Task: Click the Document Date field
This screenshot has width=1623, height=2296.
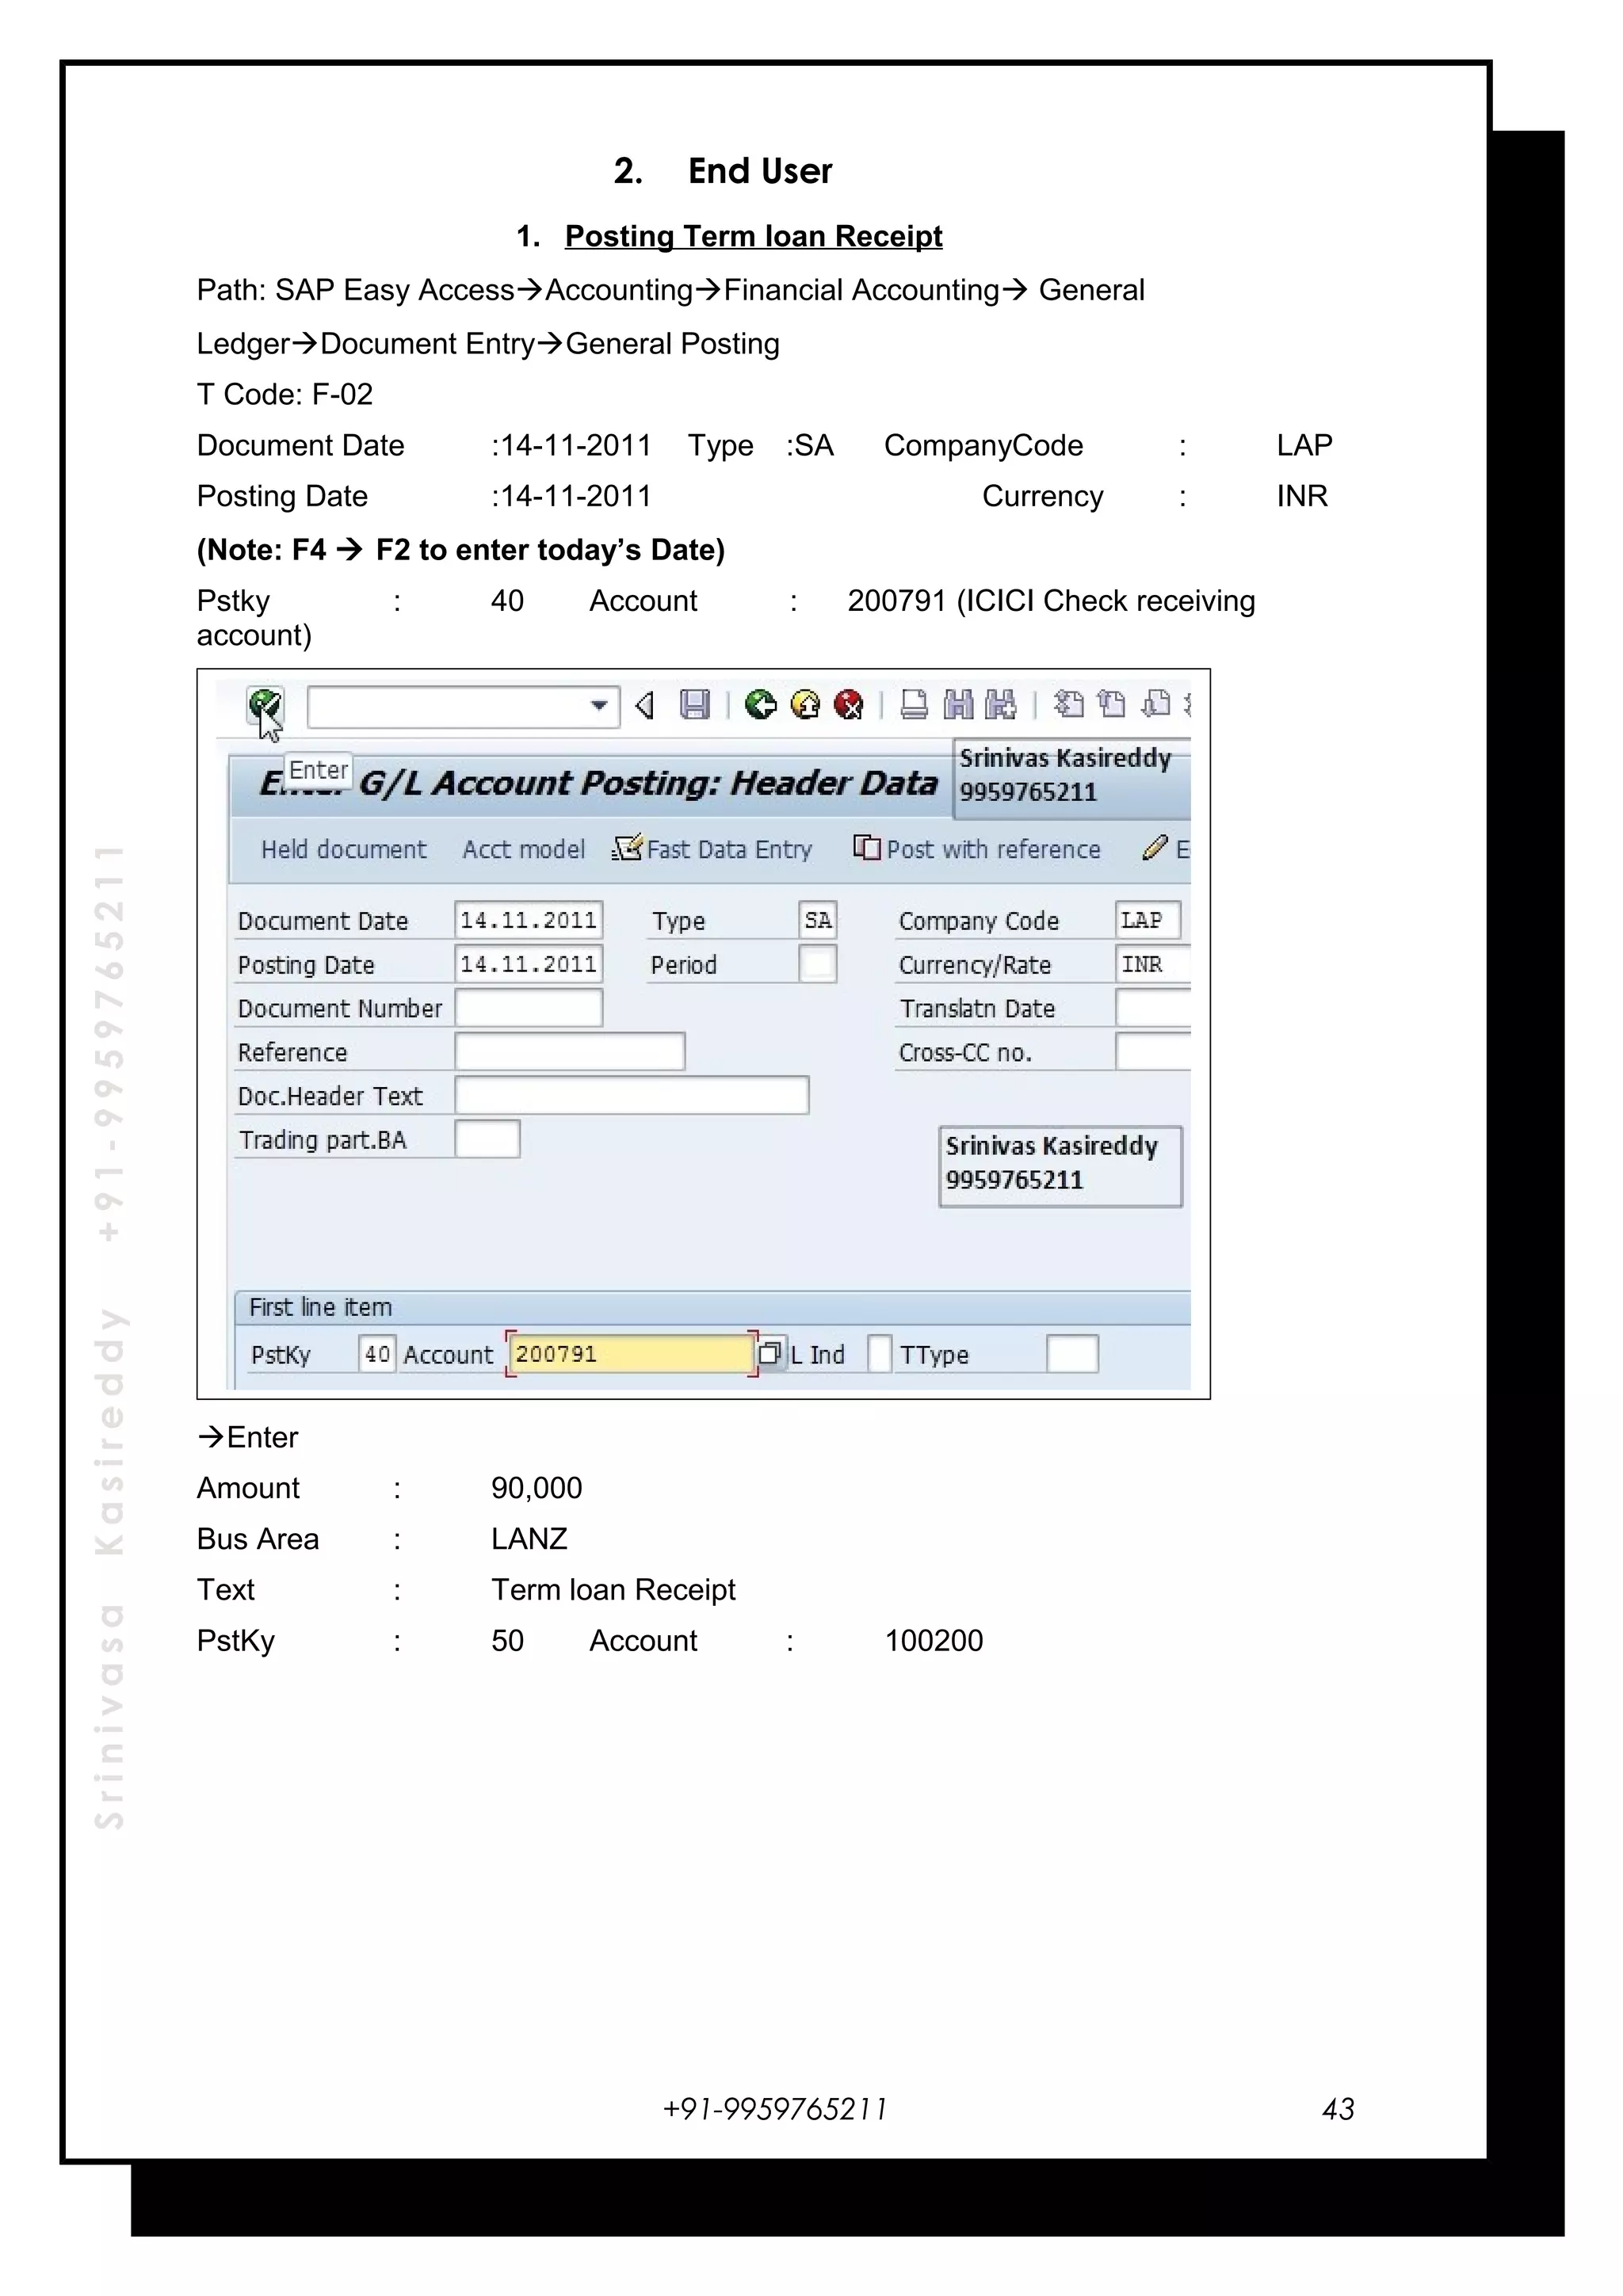Action: tap(528, 920)
